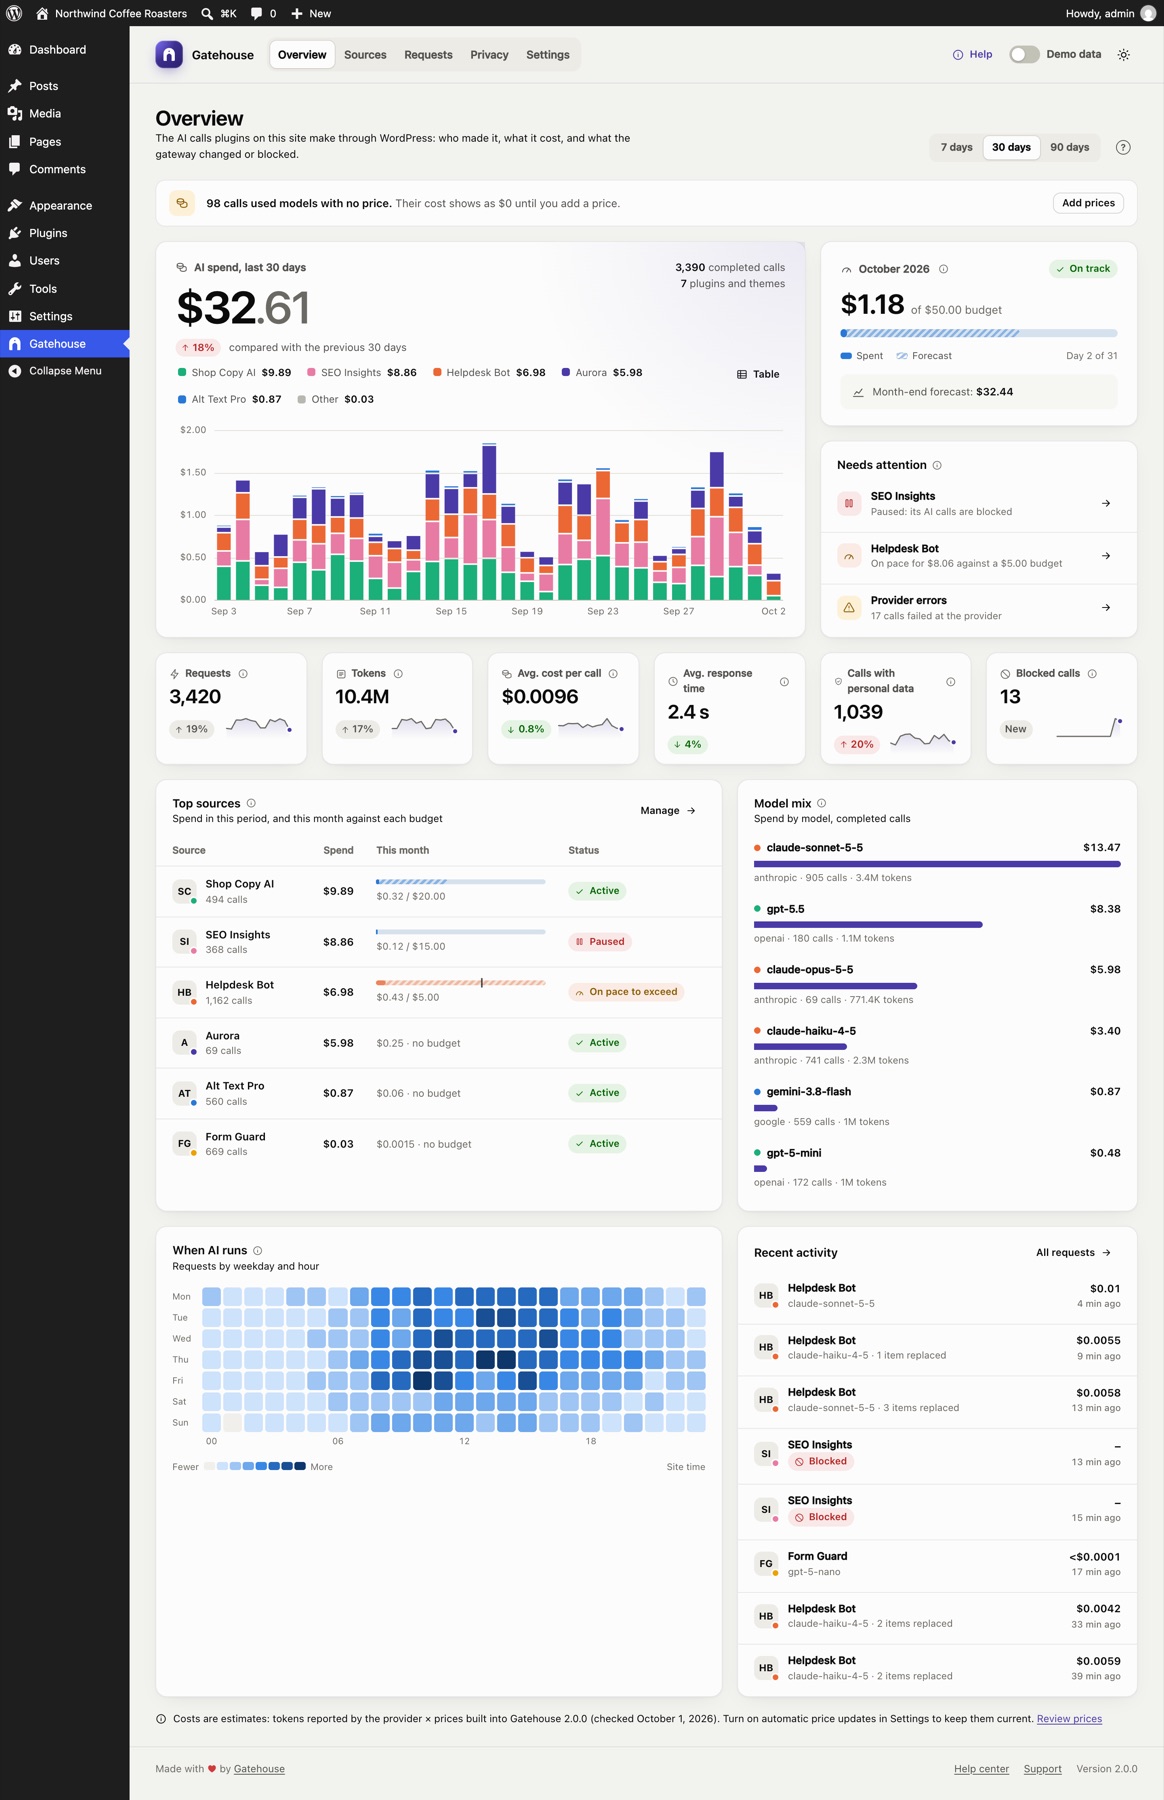Click the info icon next to When AI runs
This screenshot has height=1800, width=1164.
[258, 1251]
